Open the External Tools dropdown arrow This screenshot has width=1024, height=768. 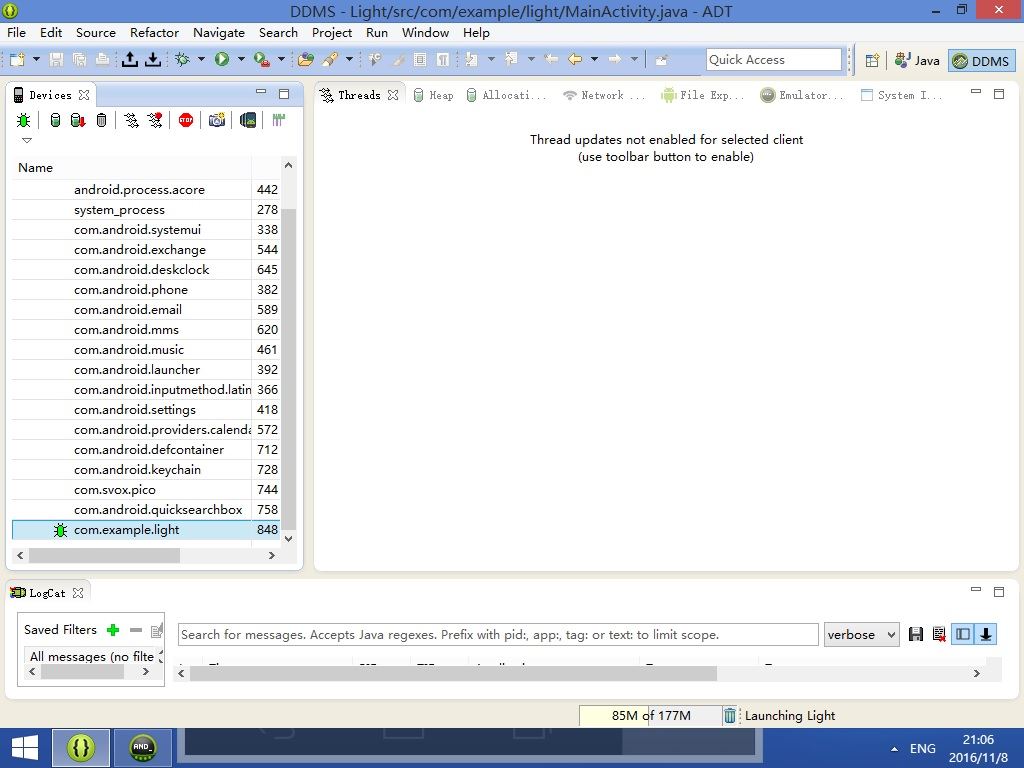281,59
